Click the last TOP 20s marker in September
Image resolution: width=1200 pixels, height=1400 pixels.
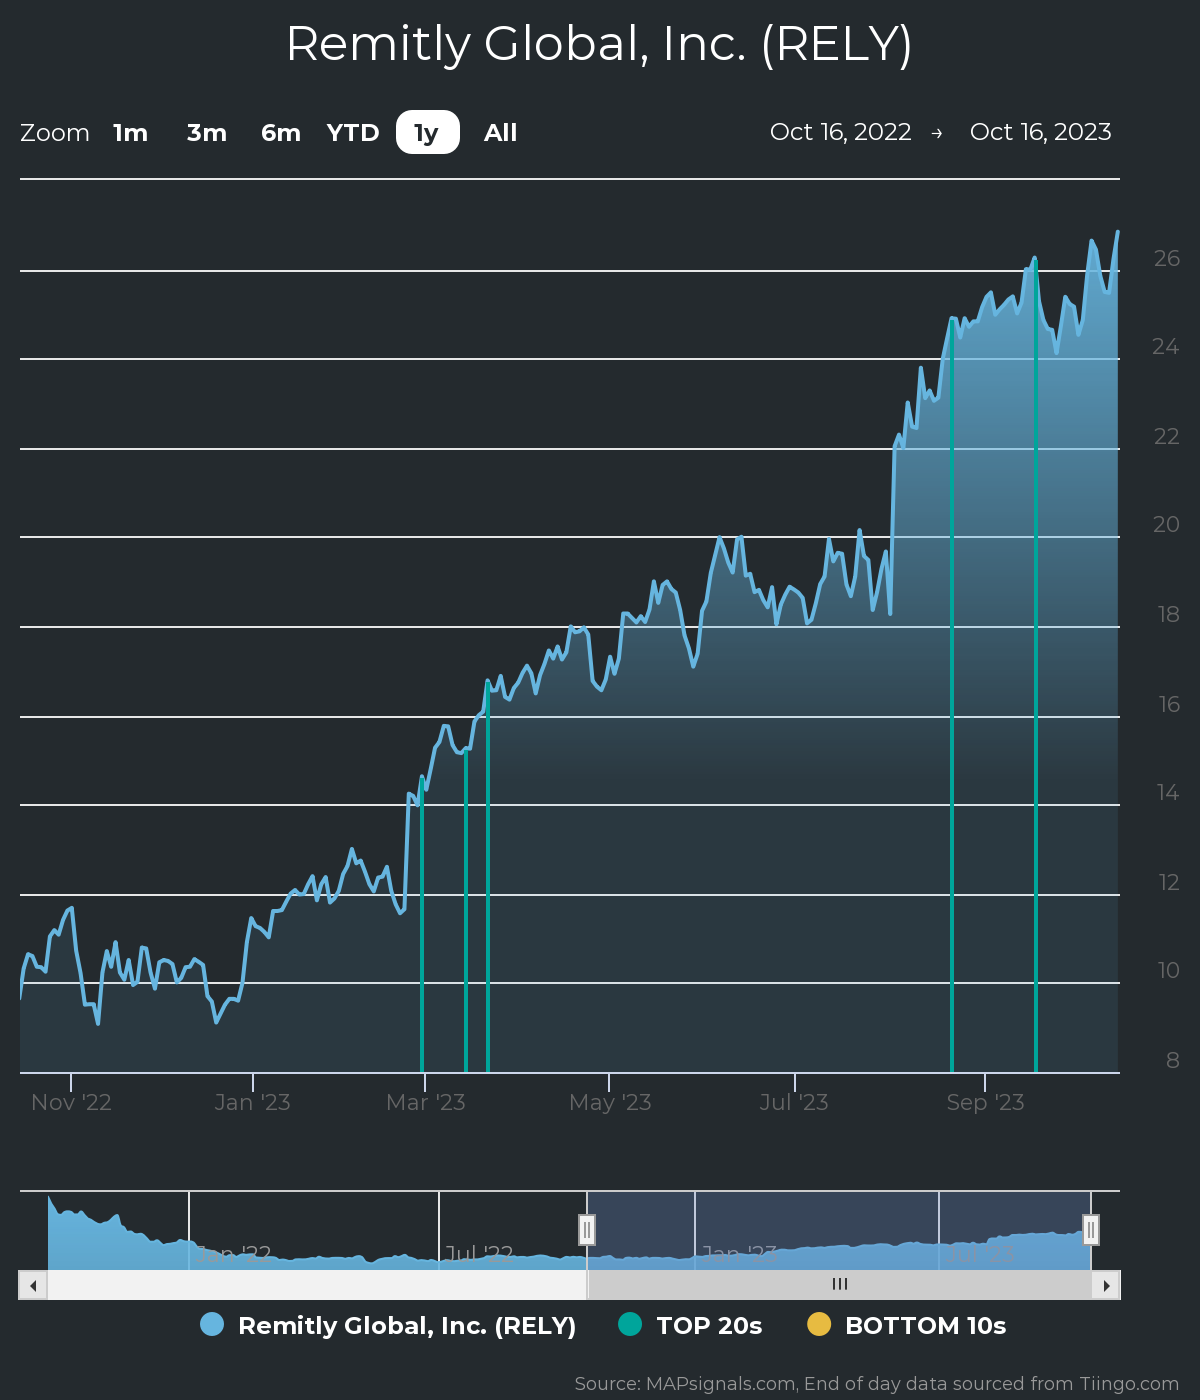pyautogui.click(x=1036, y=666)
